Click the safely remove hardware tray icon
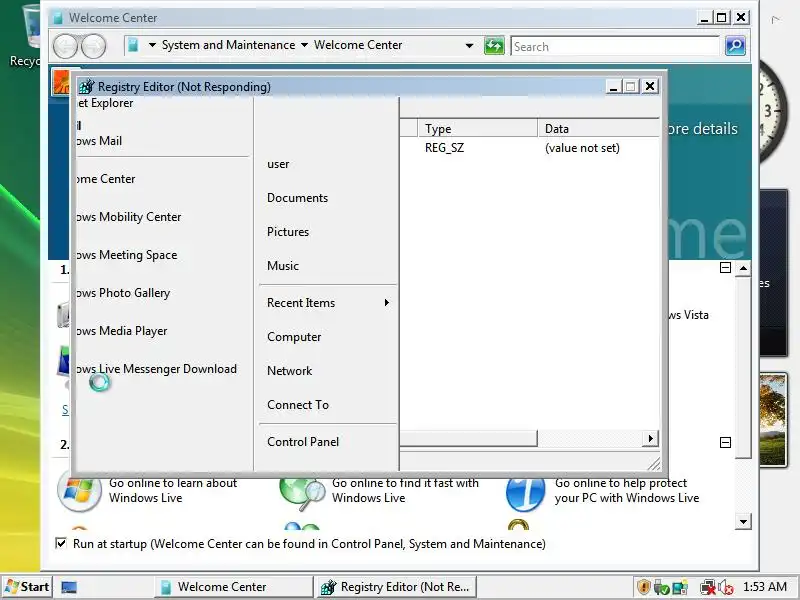Viewport: 800px width, 600px height. tap(661, 587)
